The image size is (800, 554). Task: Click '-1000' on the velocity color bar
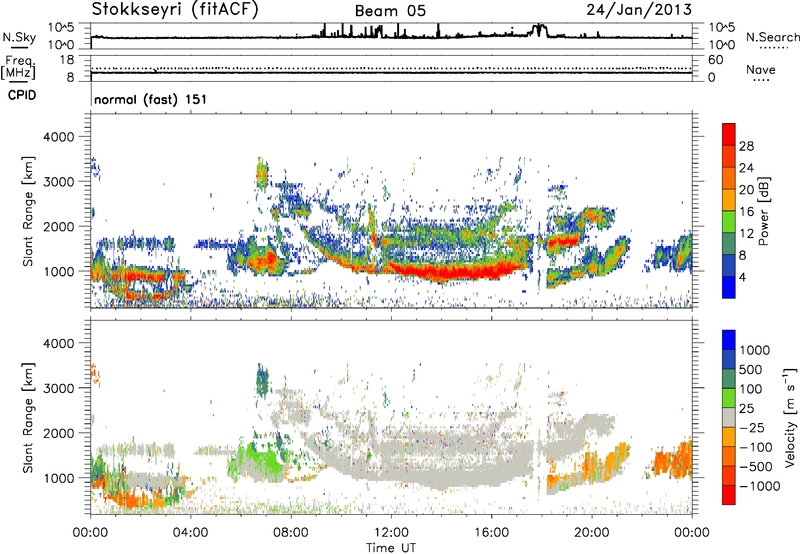click(760, 486)
